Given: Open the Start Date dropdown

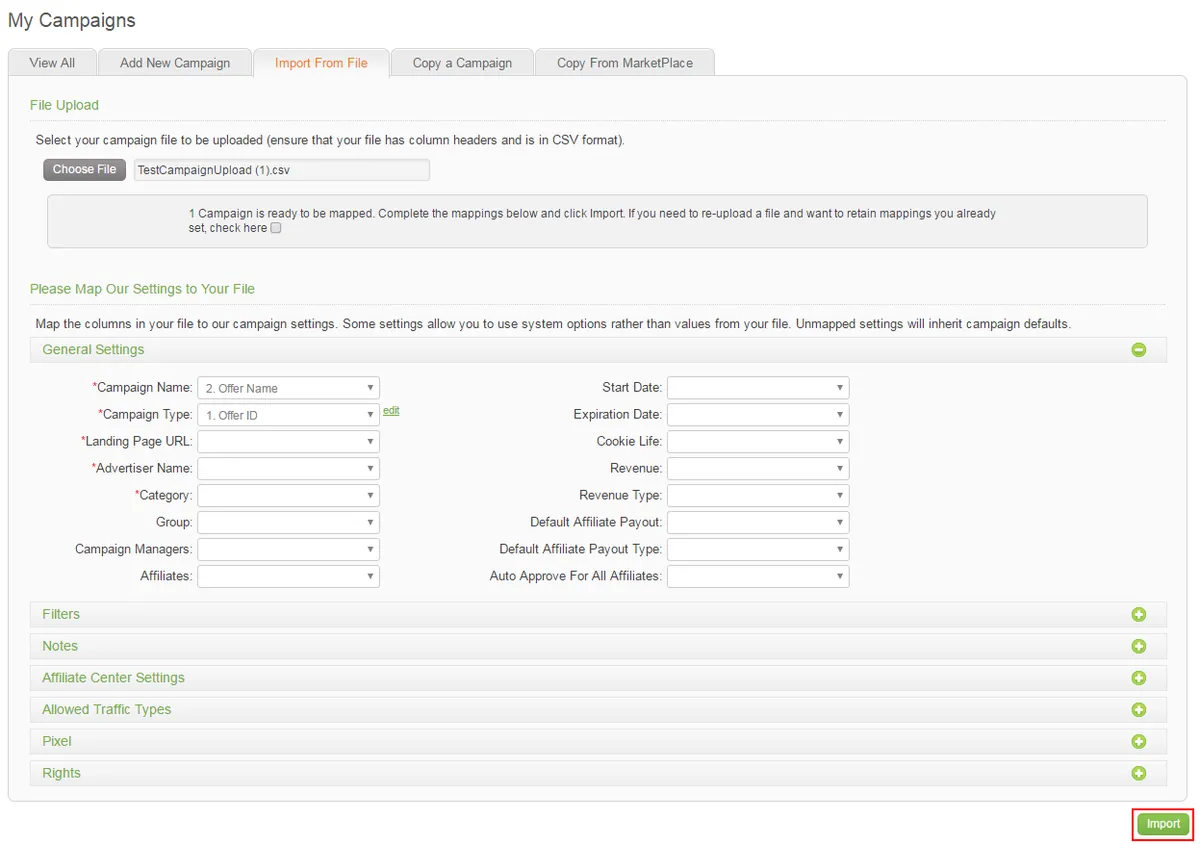Looking at the screenshot, I should coord(758,388).
